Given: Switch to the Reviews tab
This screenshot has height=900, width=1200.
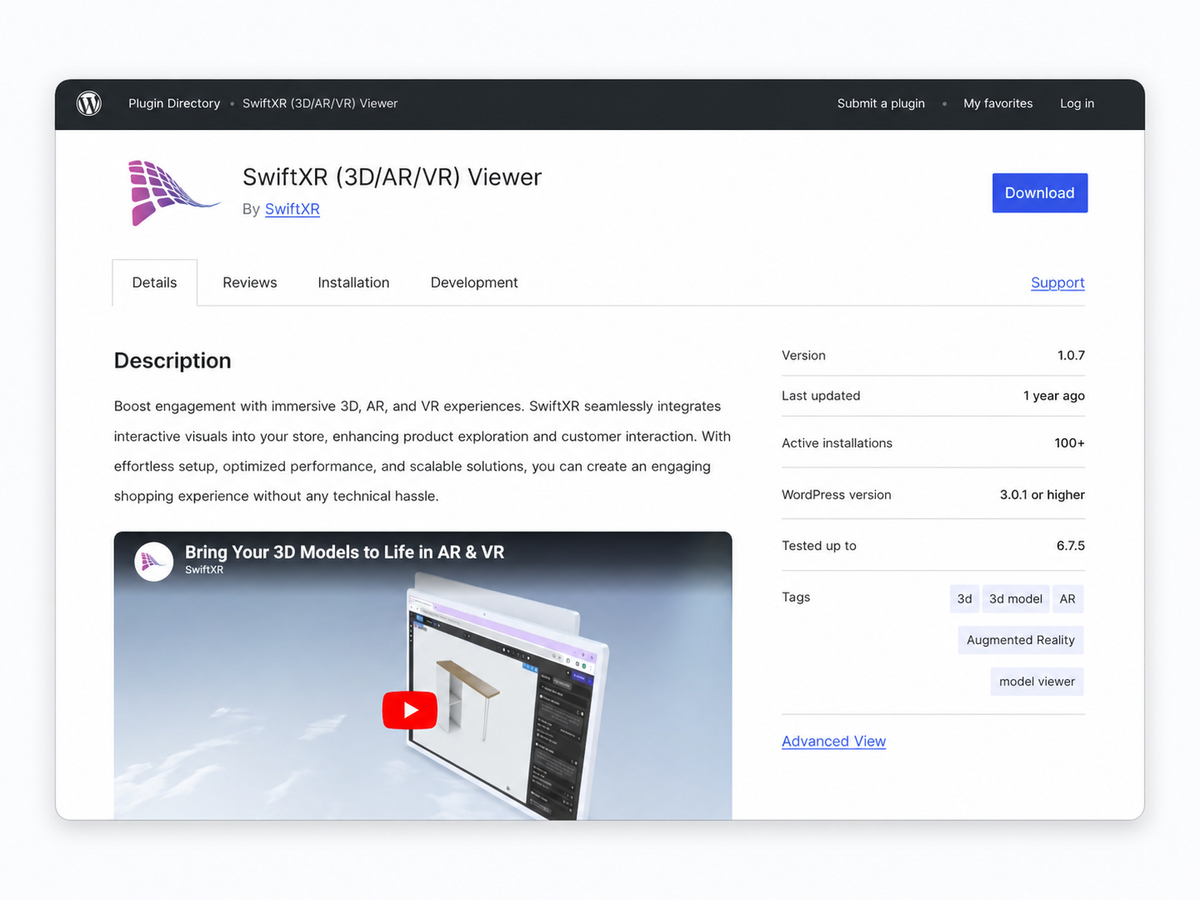Looking at the screenshot, I should click(x=250, y=282).
